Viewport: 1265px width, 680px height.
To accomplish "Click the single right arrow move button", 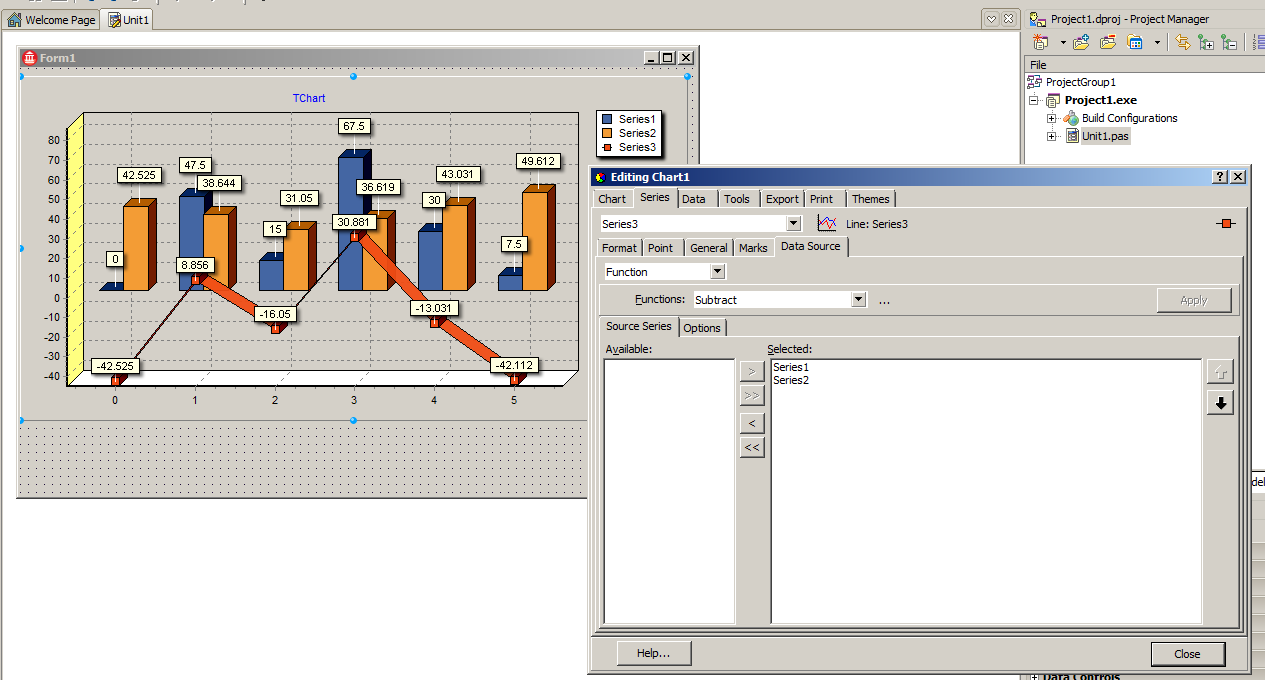I will click(752, 371).
